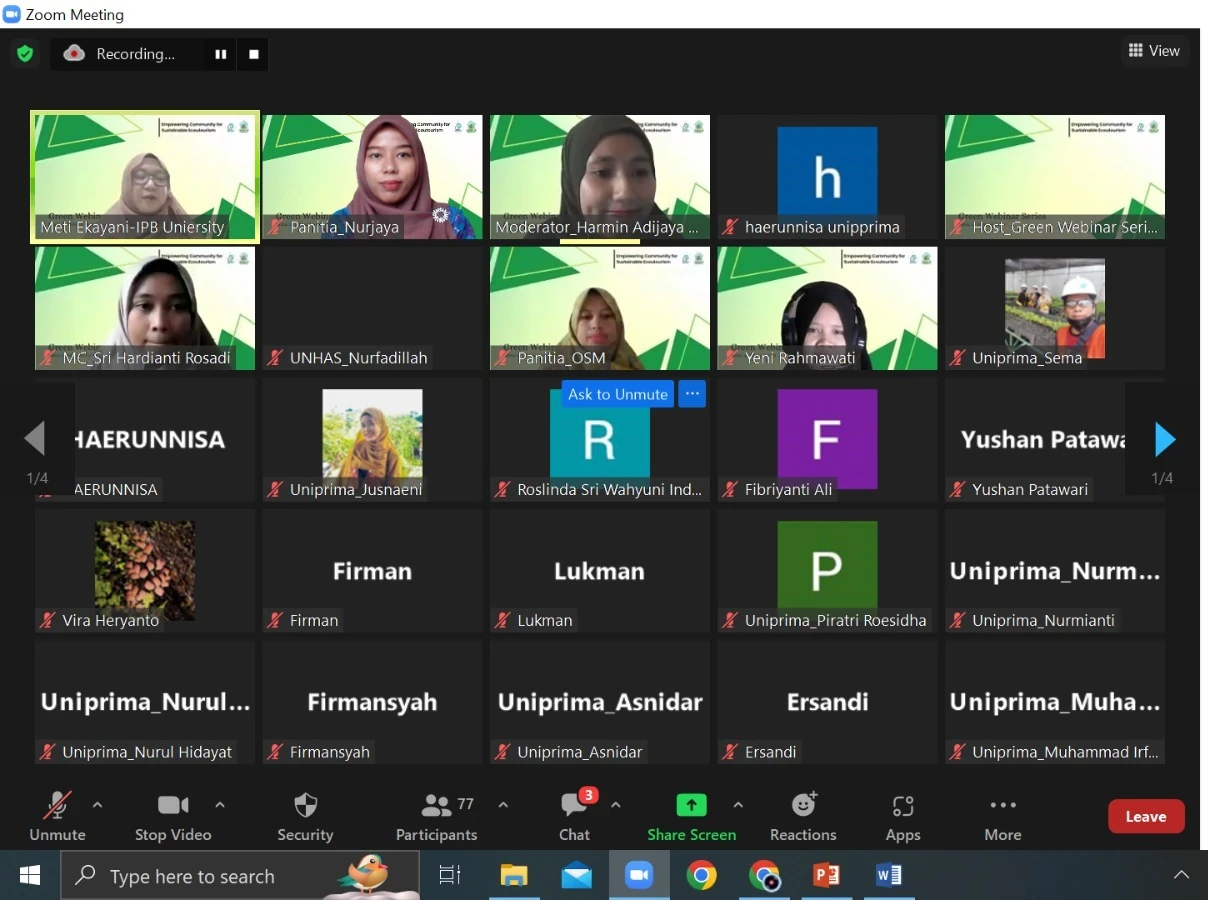Select Panitia_OSM video tile
Image resolution: width=1208 pixels, height=900 pixels.
pyautogui.click(x=600, y=308)
